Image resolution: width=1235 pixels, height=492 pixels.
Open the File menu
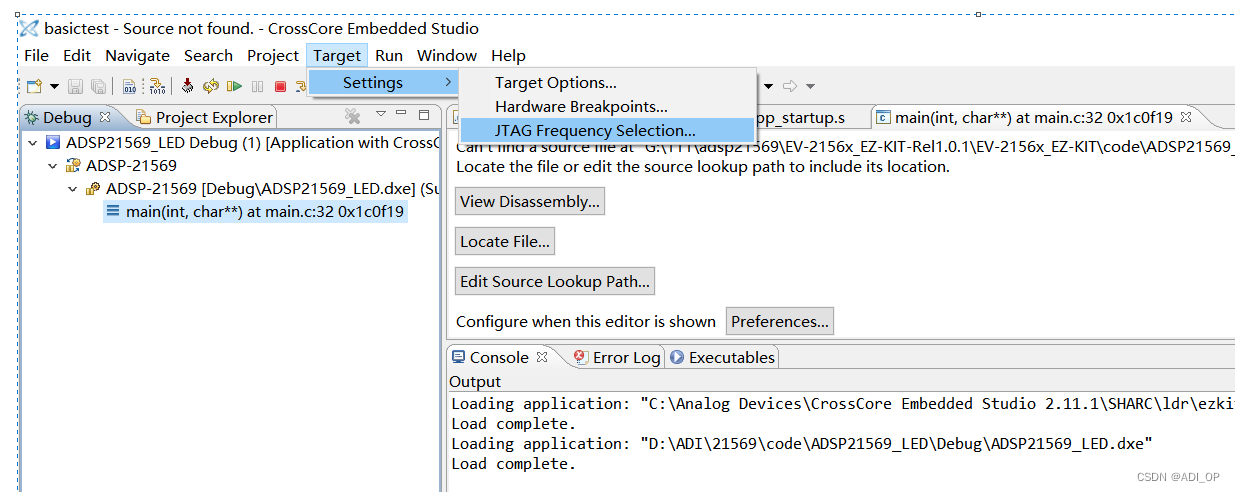coord(36,56)
